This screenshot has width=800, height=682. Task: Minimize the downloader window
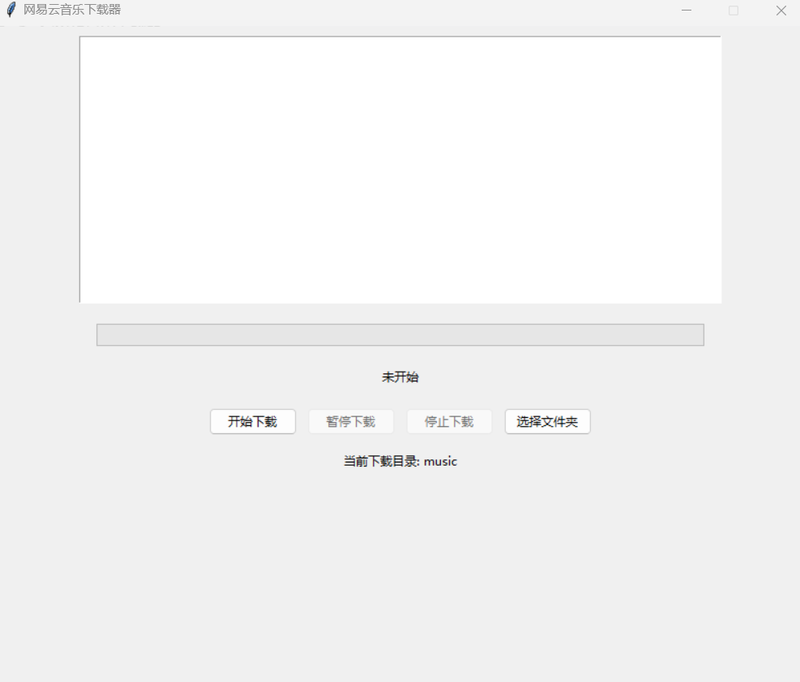click(x=686, y=10)
